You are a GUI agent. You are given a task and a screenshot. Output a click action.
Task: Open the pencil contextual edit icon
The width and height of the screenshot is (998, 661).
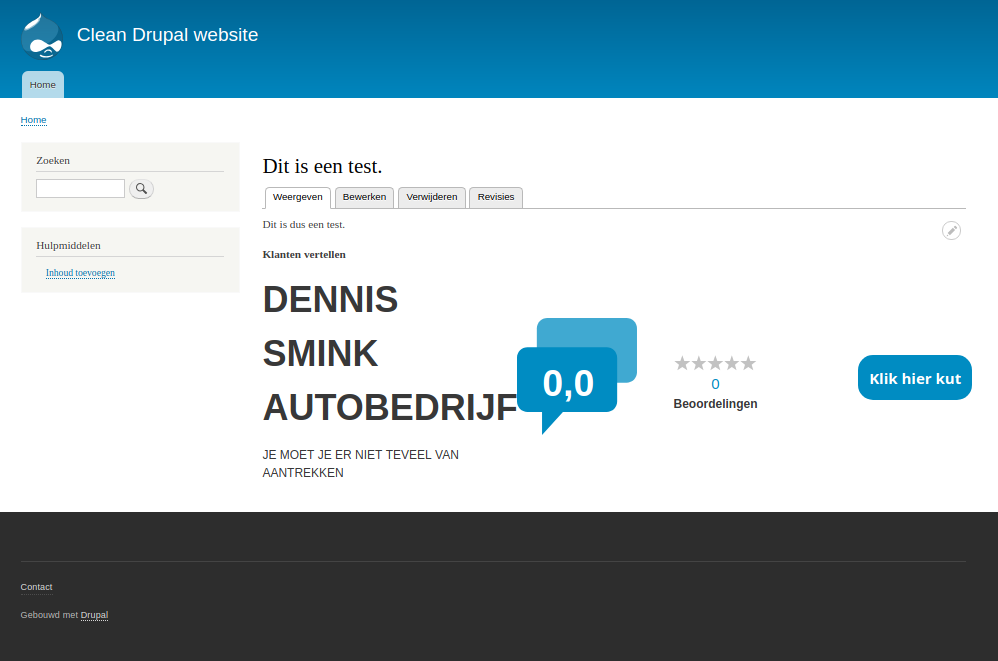click(951, 230)
